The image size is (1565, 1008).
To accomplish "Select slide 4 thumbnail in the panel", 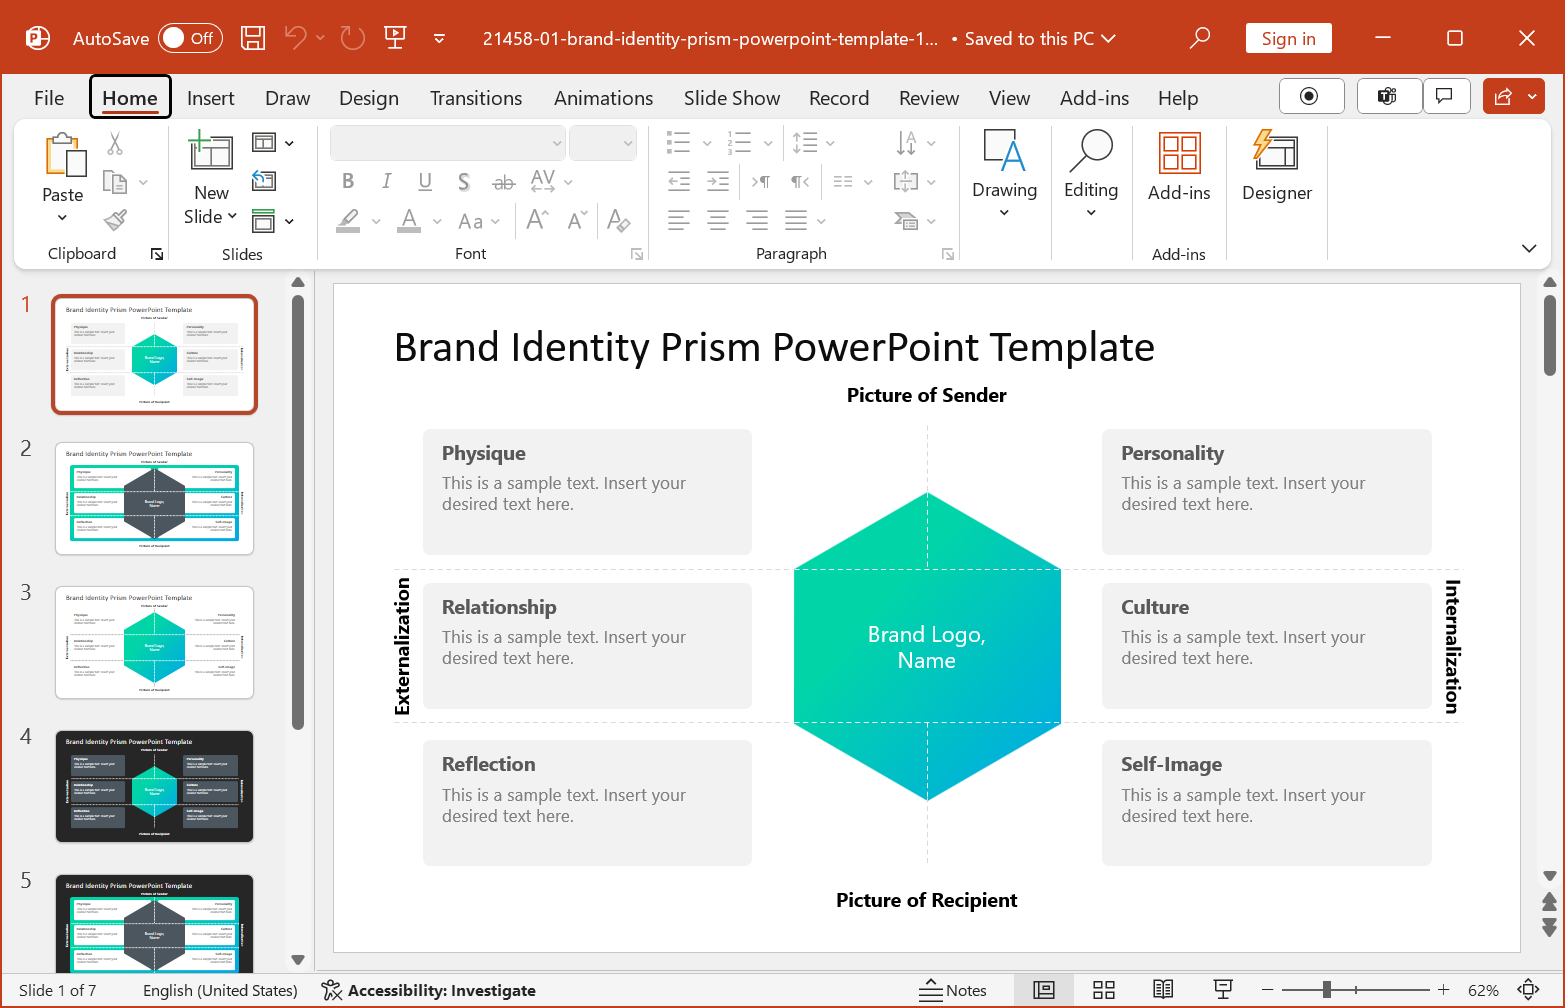I will [x=154, y=786].
